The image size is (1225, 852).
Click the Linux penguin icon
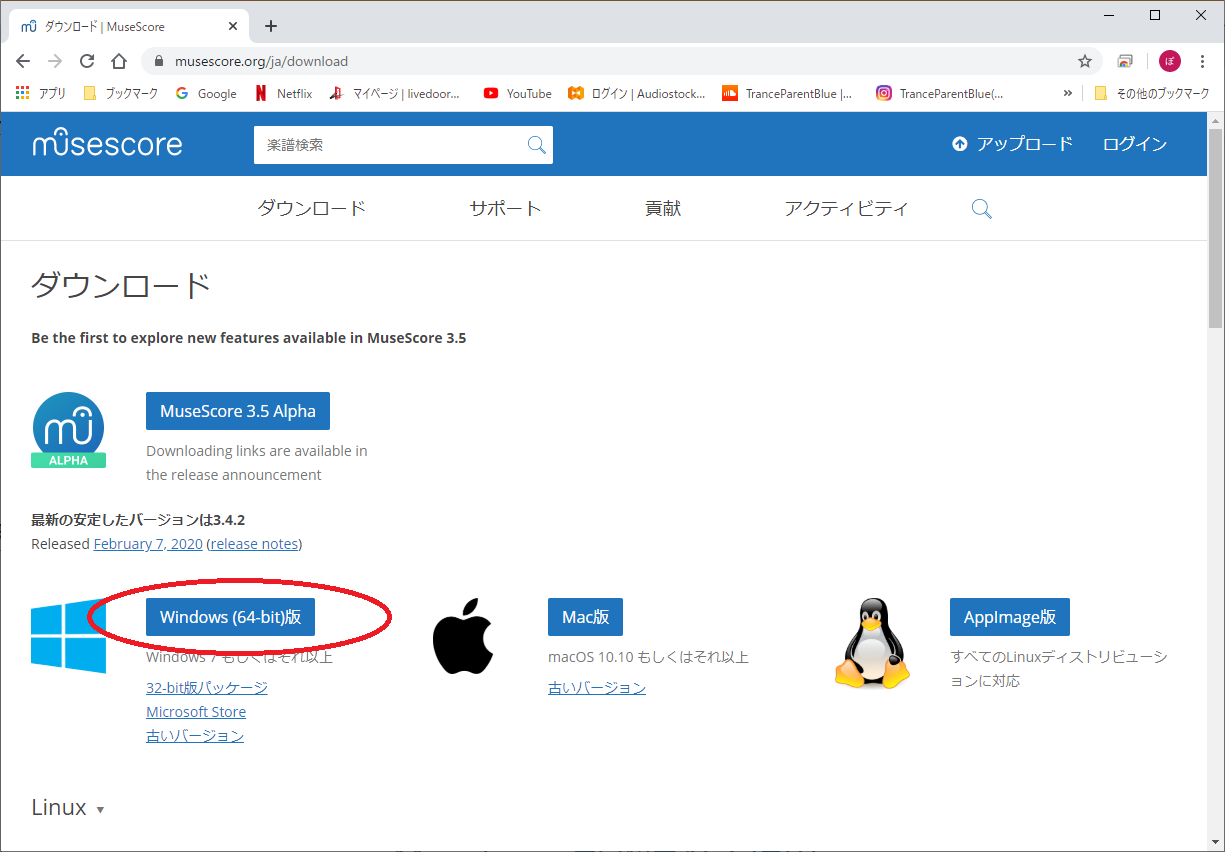click(871, 643)
